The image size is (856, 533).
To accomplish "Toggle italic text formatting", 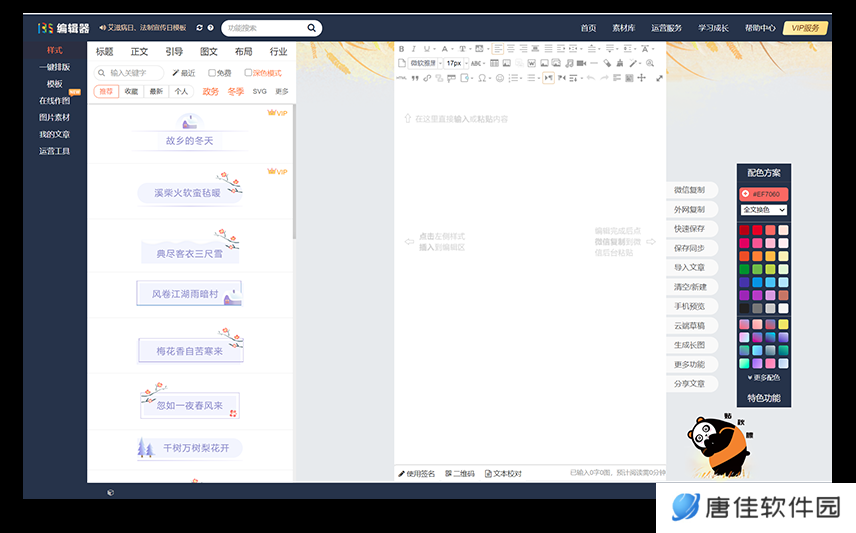I will (414, 49).
